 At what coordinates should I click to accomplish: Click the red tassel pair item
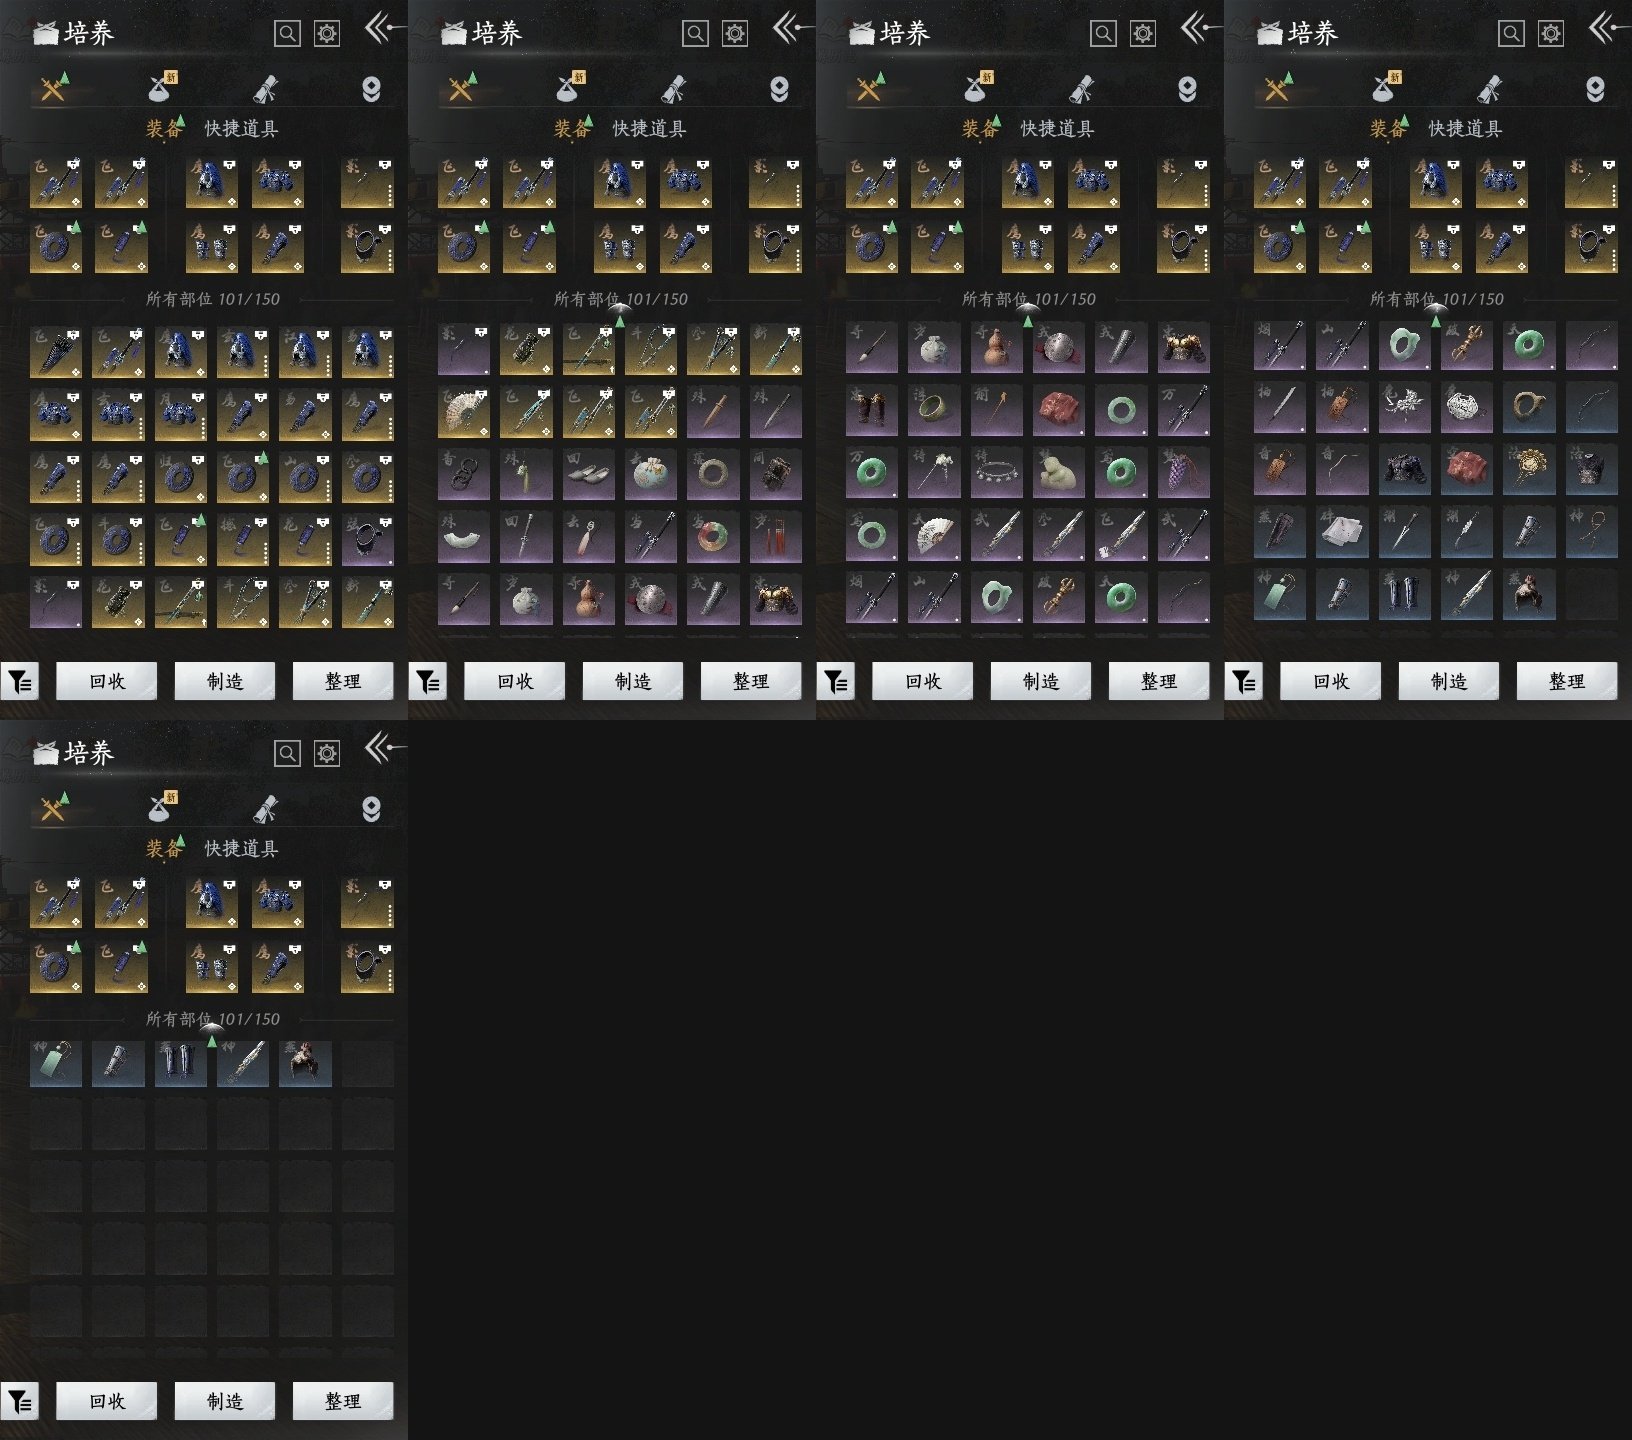[x=775, y=536]
